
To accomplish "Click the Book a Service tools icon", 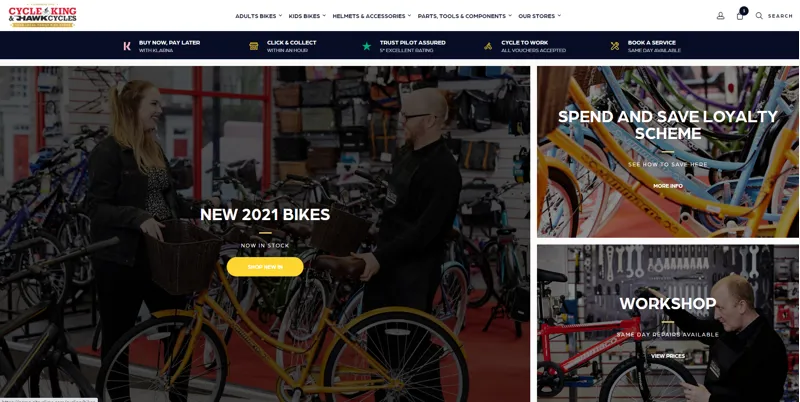I will [x=615, y=46].
